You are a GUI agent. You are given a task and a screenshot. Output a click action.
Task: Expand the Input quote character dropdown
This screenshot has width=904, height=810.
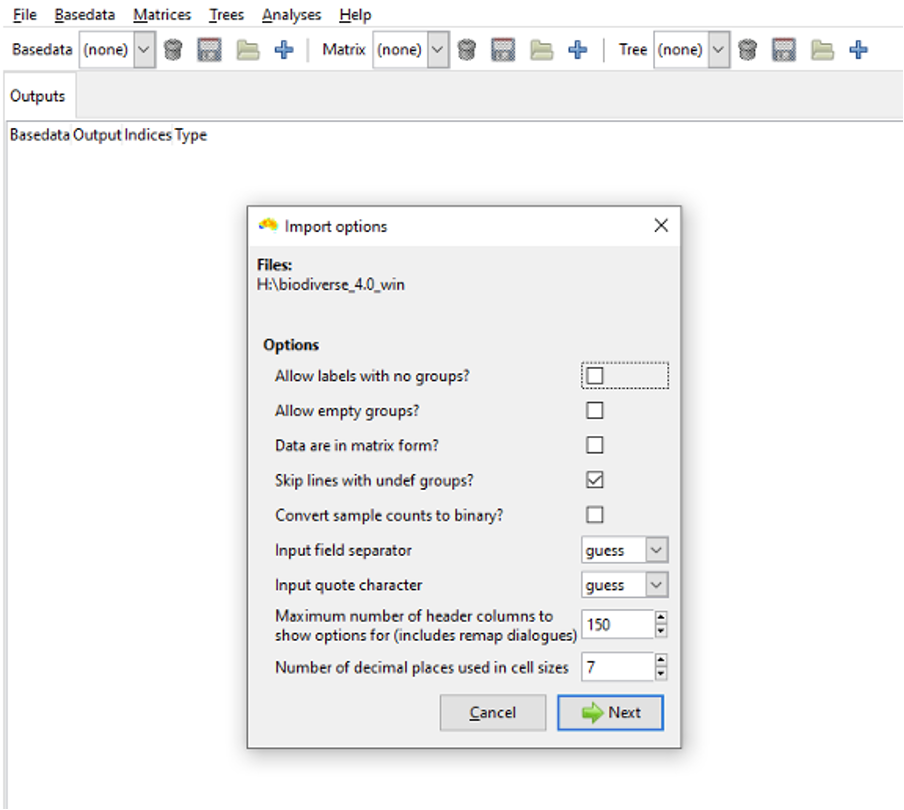(x=625, y=585)
